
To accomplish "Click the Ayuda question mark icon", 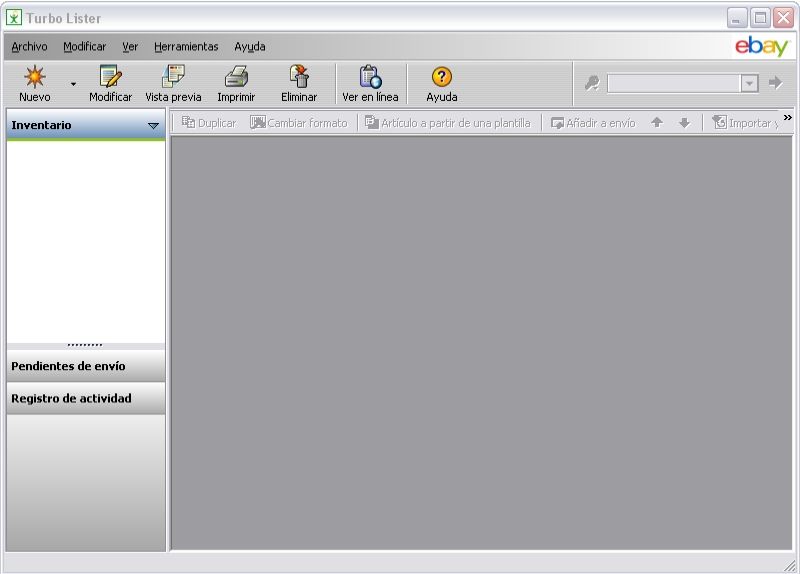I will [442, 77].
